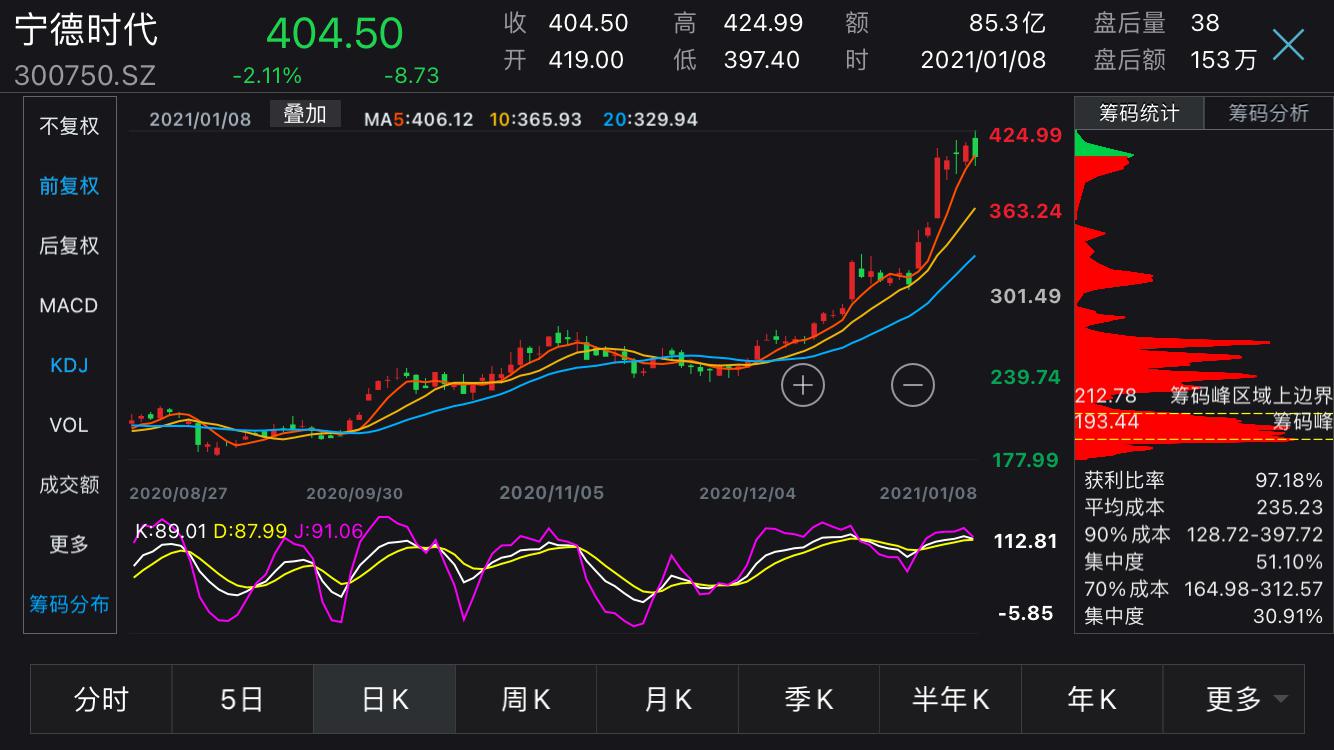
Task: Click the date 2021/01/08 in header
Action: coord(983,60)
